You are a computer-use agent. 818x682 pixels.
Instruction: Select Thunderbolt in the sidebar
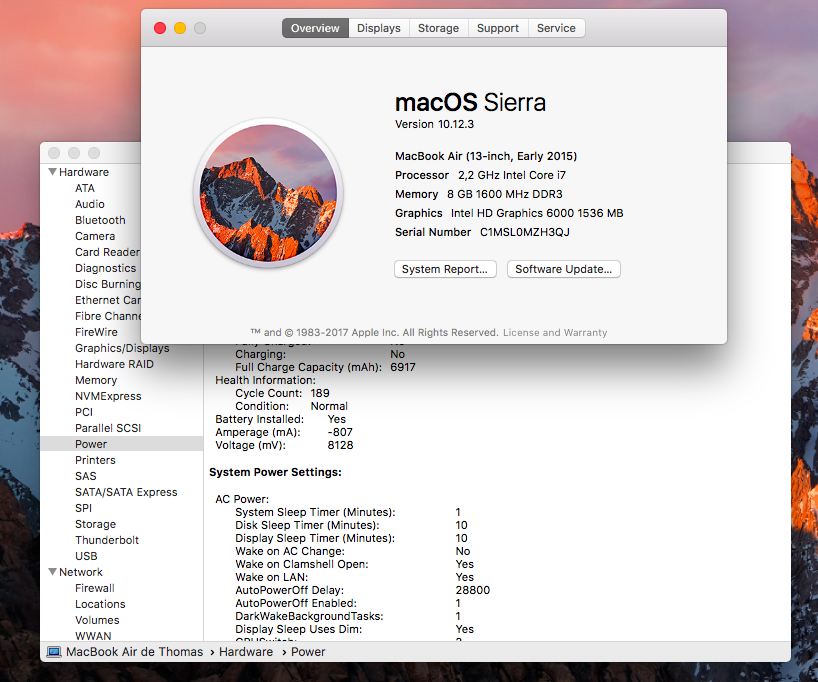(107, 540)
